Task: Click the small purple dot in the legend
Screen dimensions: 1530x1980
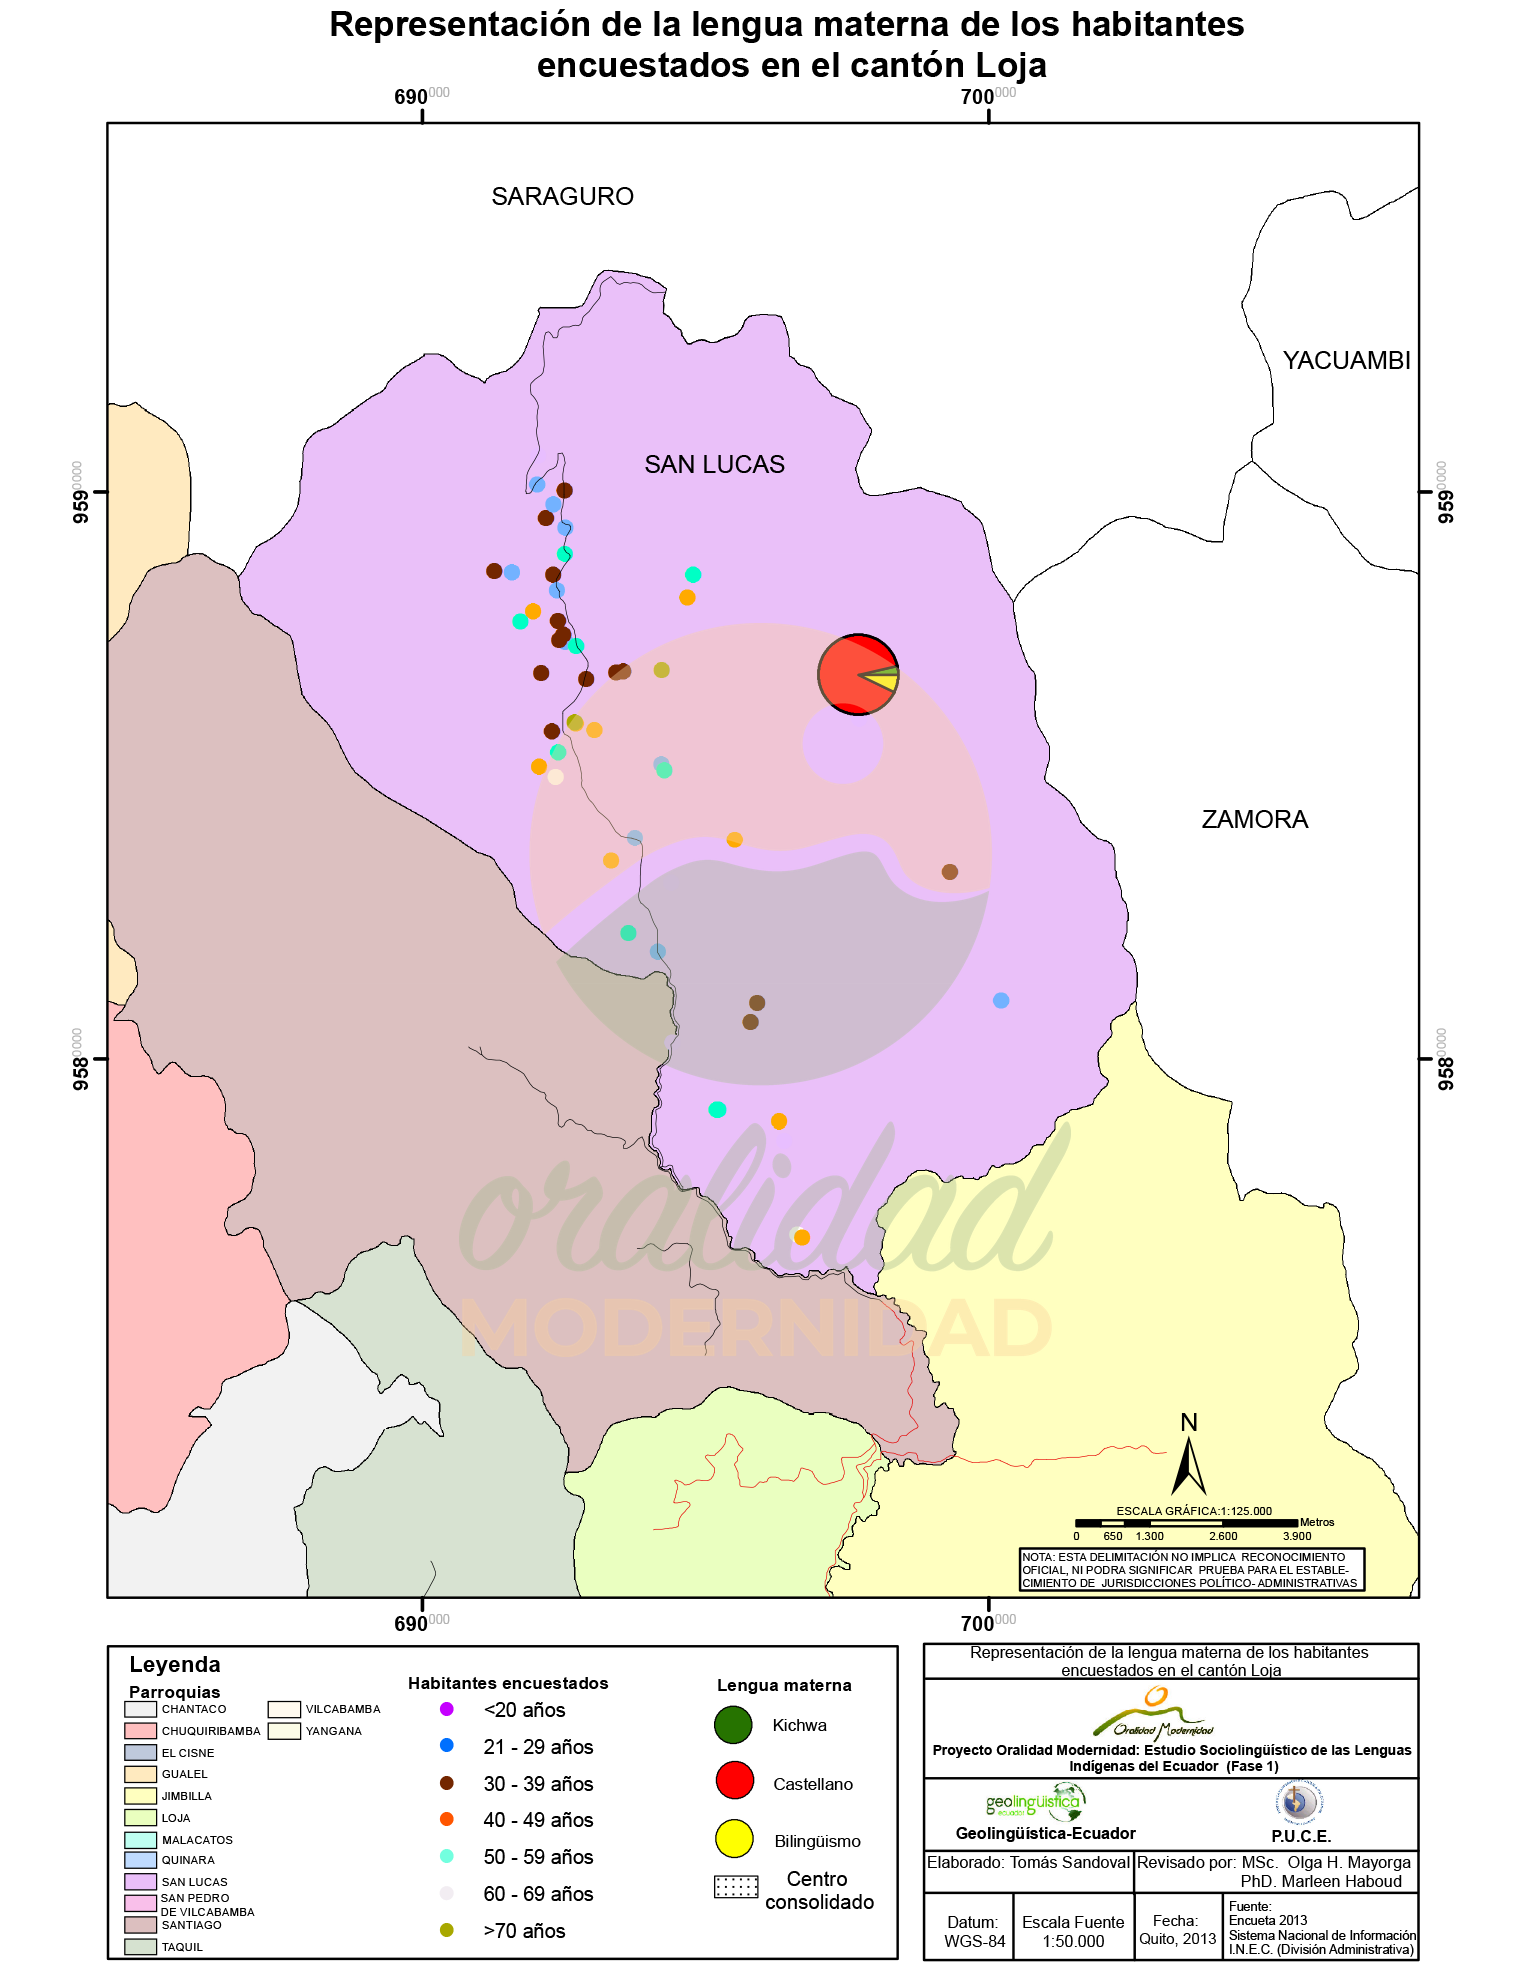Action: point(447,1709)
